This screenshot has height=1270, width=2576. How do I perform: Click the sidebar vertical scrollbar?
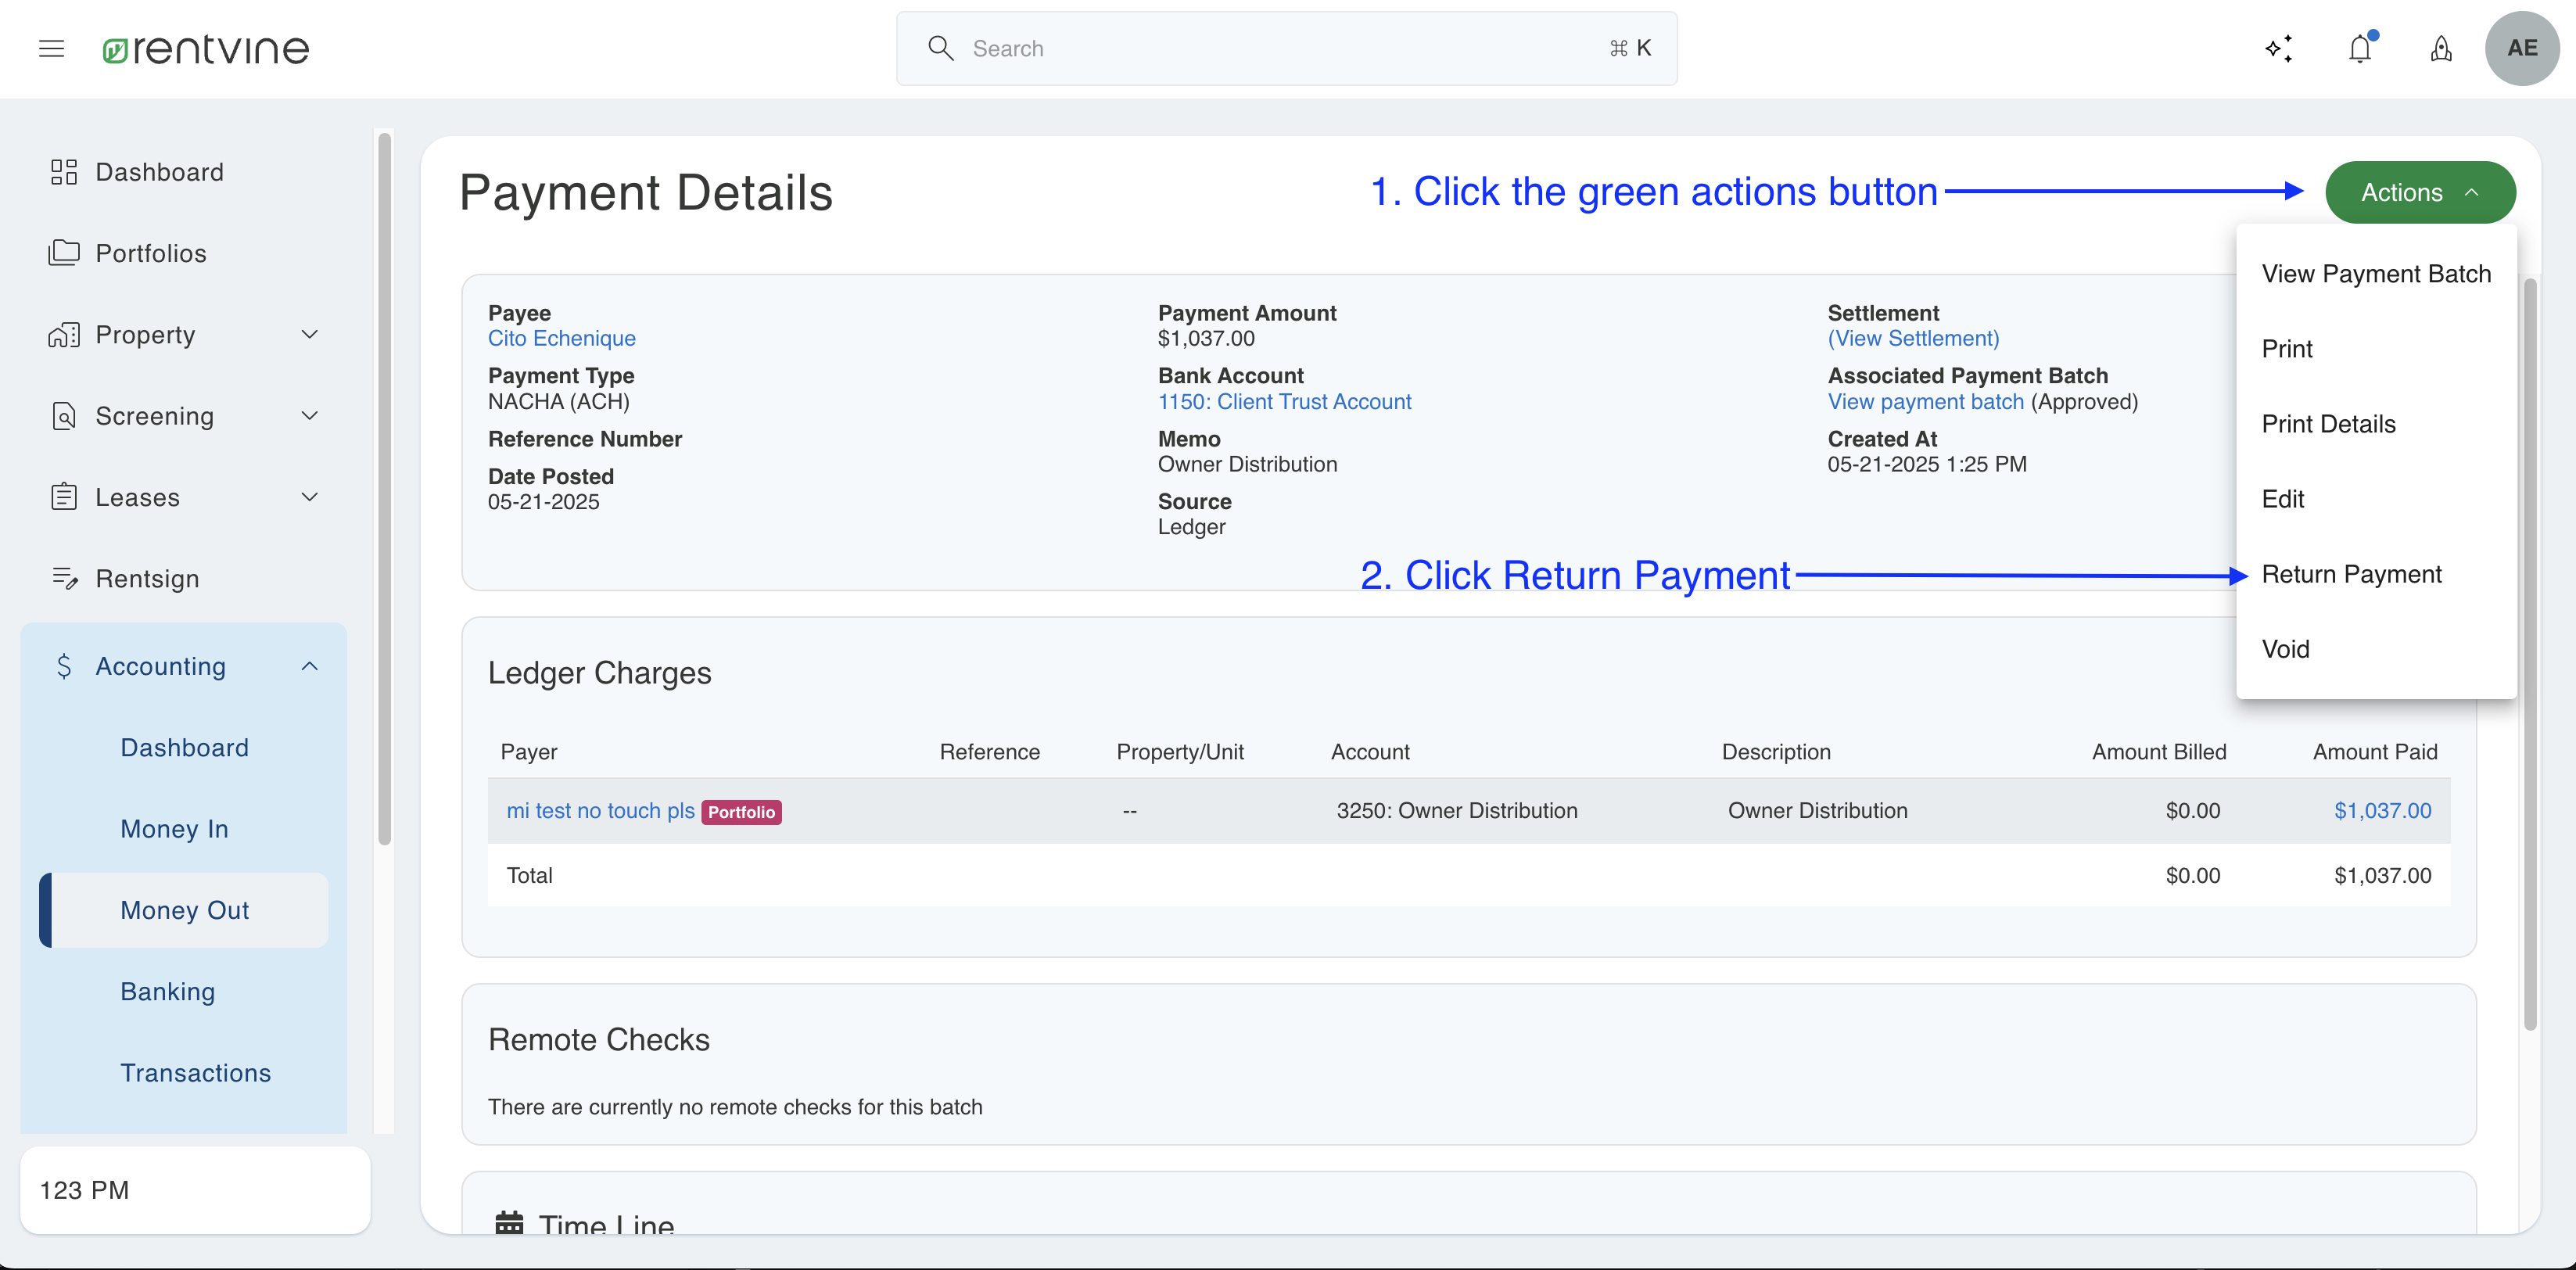(384, 490)
